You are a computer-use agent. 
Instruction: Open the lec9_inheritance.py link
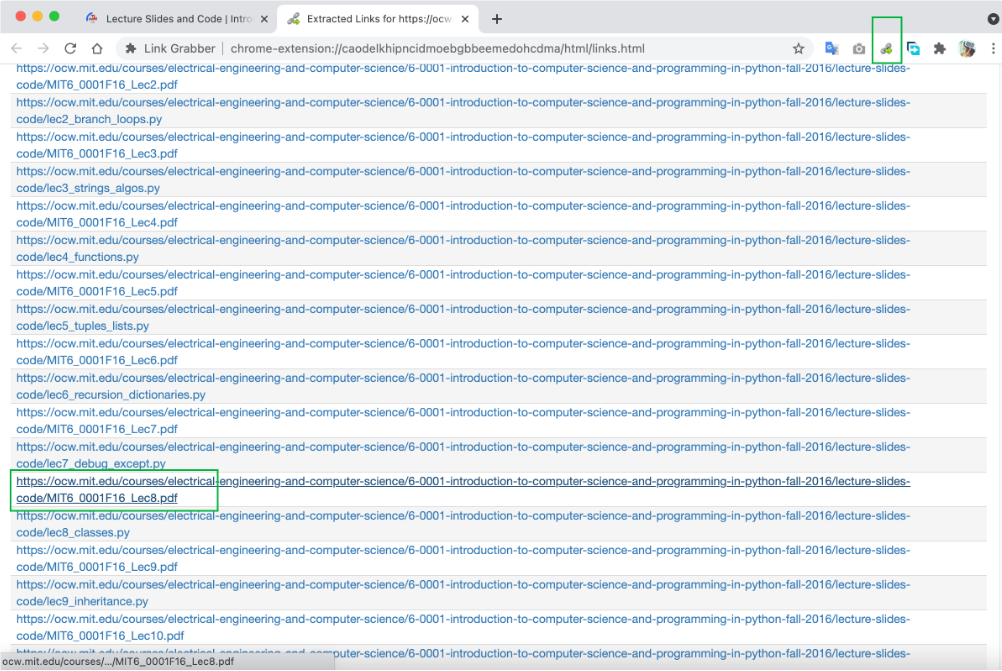pyautogui.click(x=463, y=593)
